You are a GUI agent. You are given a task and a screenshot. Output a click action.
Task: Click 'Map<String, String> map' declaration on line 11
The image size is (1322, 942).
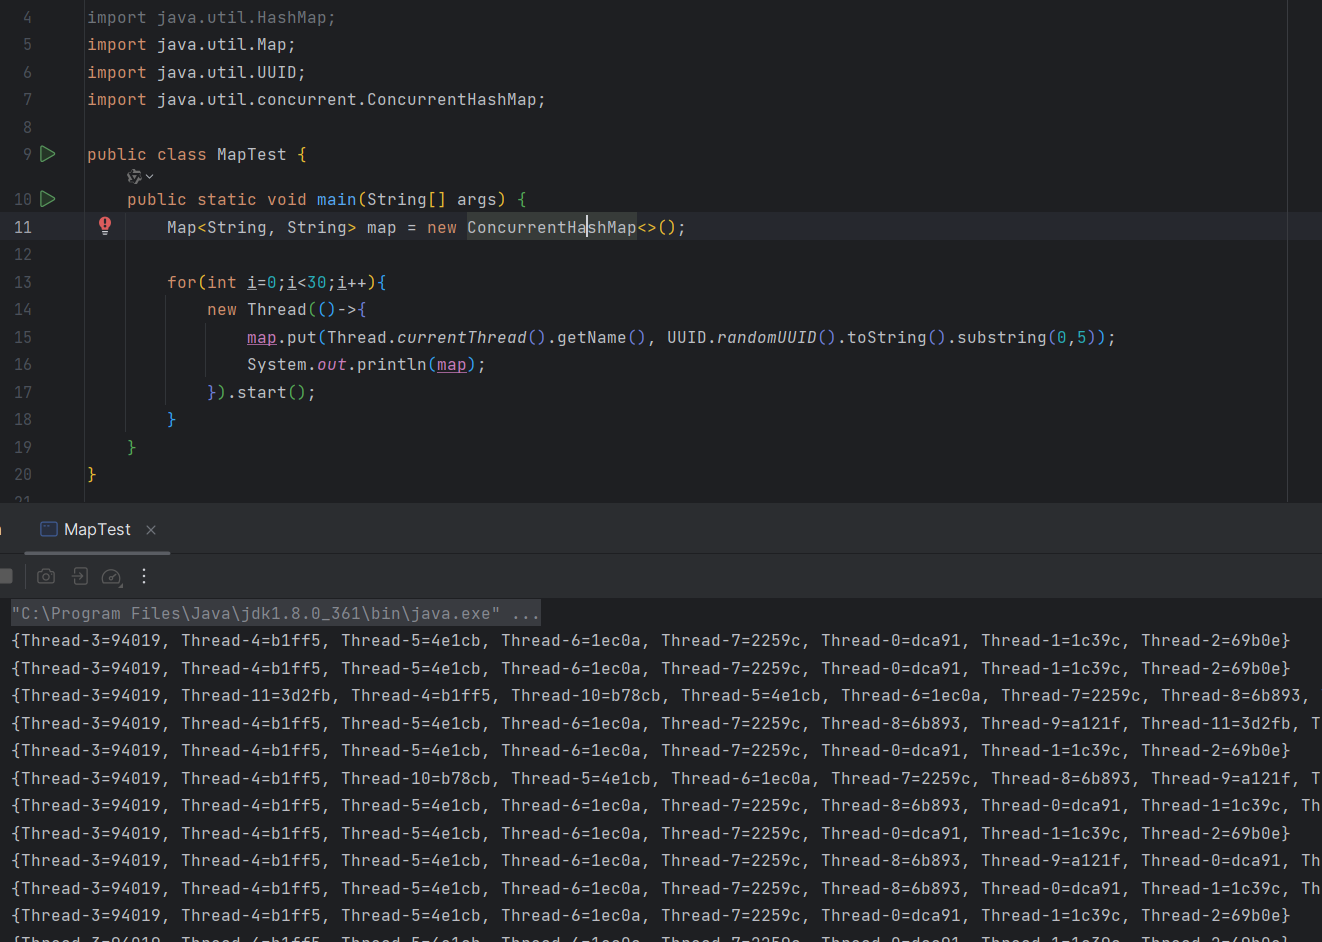pos(281,227)
